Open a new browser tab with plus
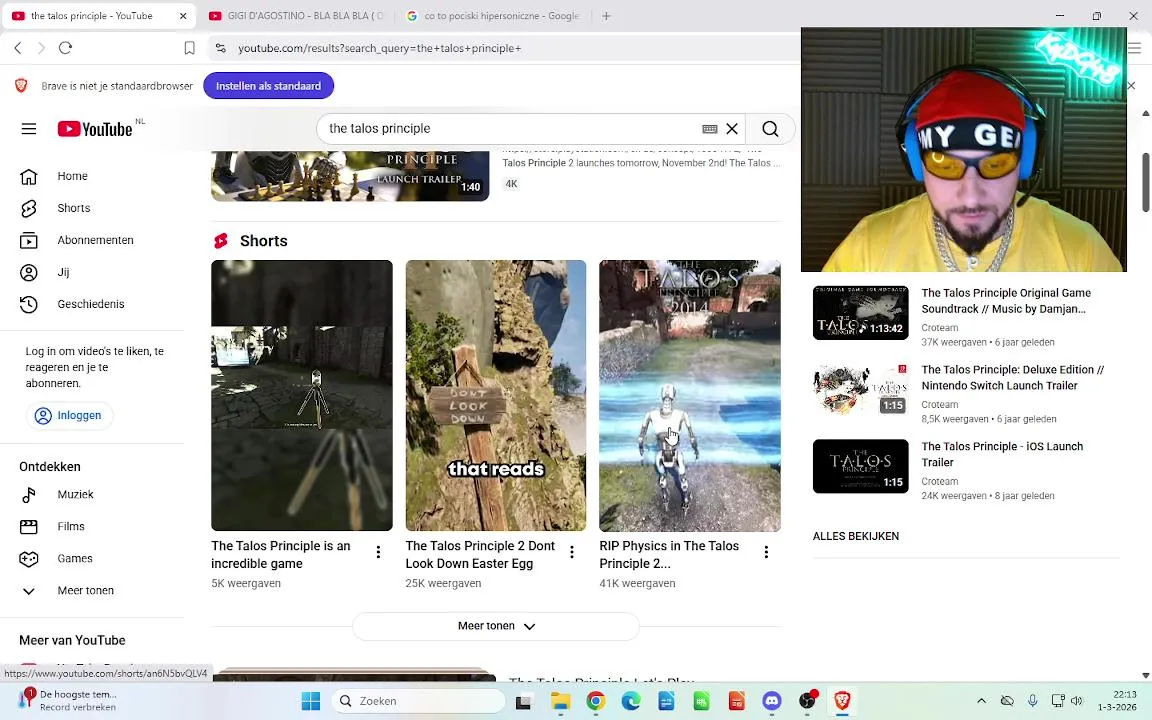This screenshot has width=1152, height=720. [606, 15]
